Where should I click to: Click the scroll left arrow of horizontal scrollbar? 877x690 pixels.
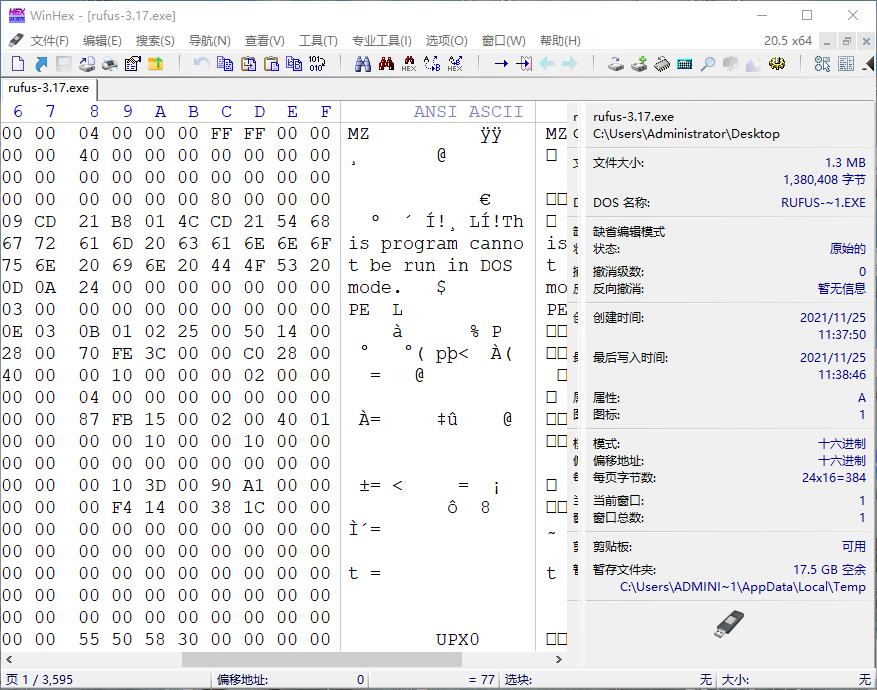(8, 660)
